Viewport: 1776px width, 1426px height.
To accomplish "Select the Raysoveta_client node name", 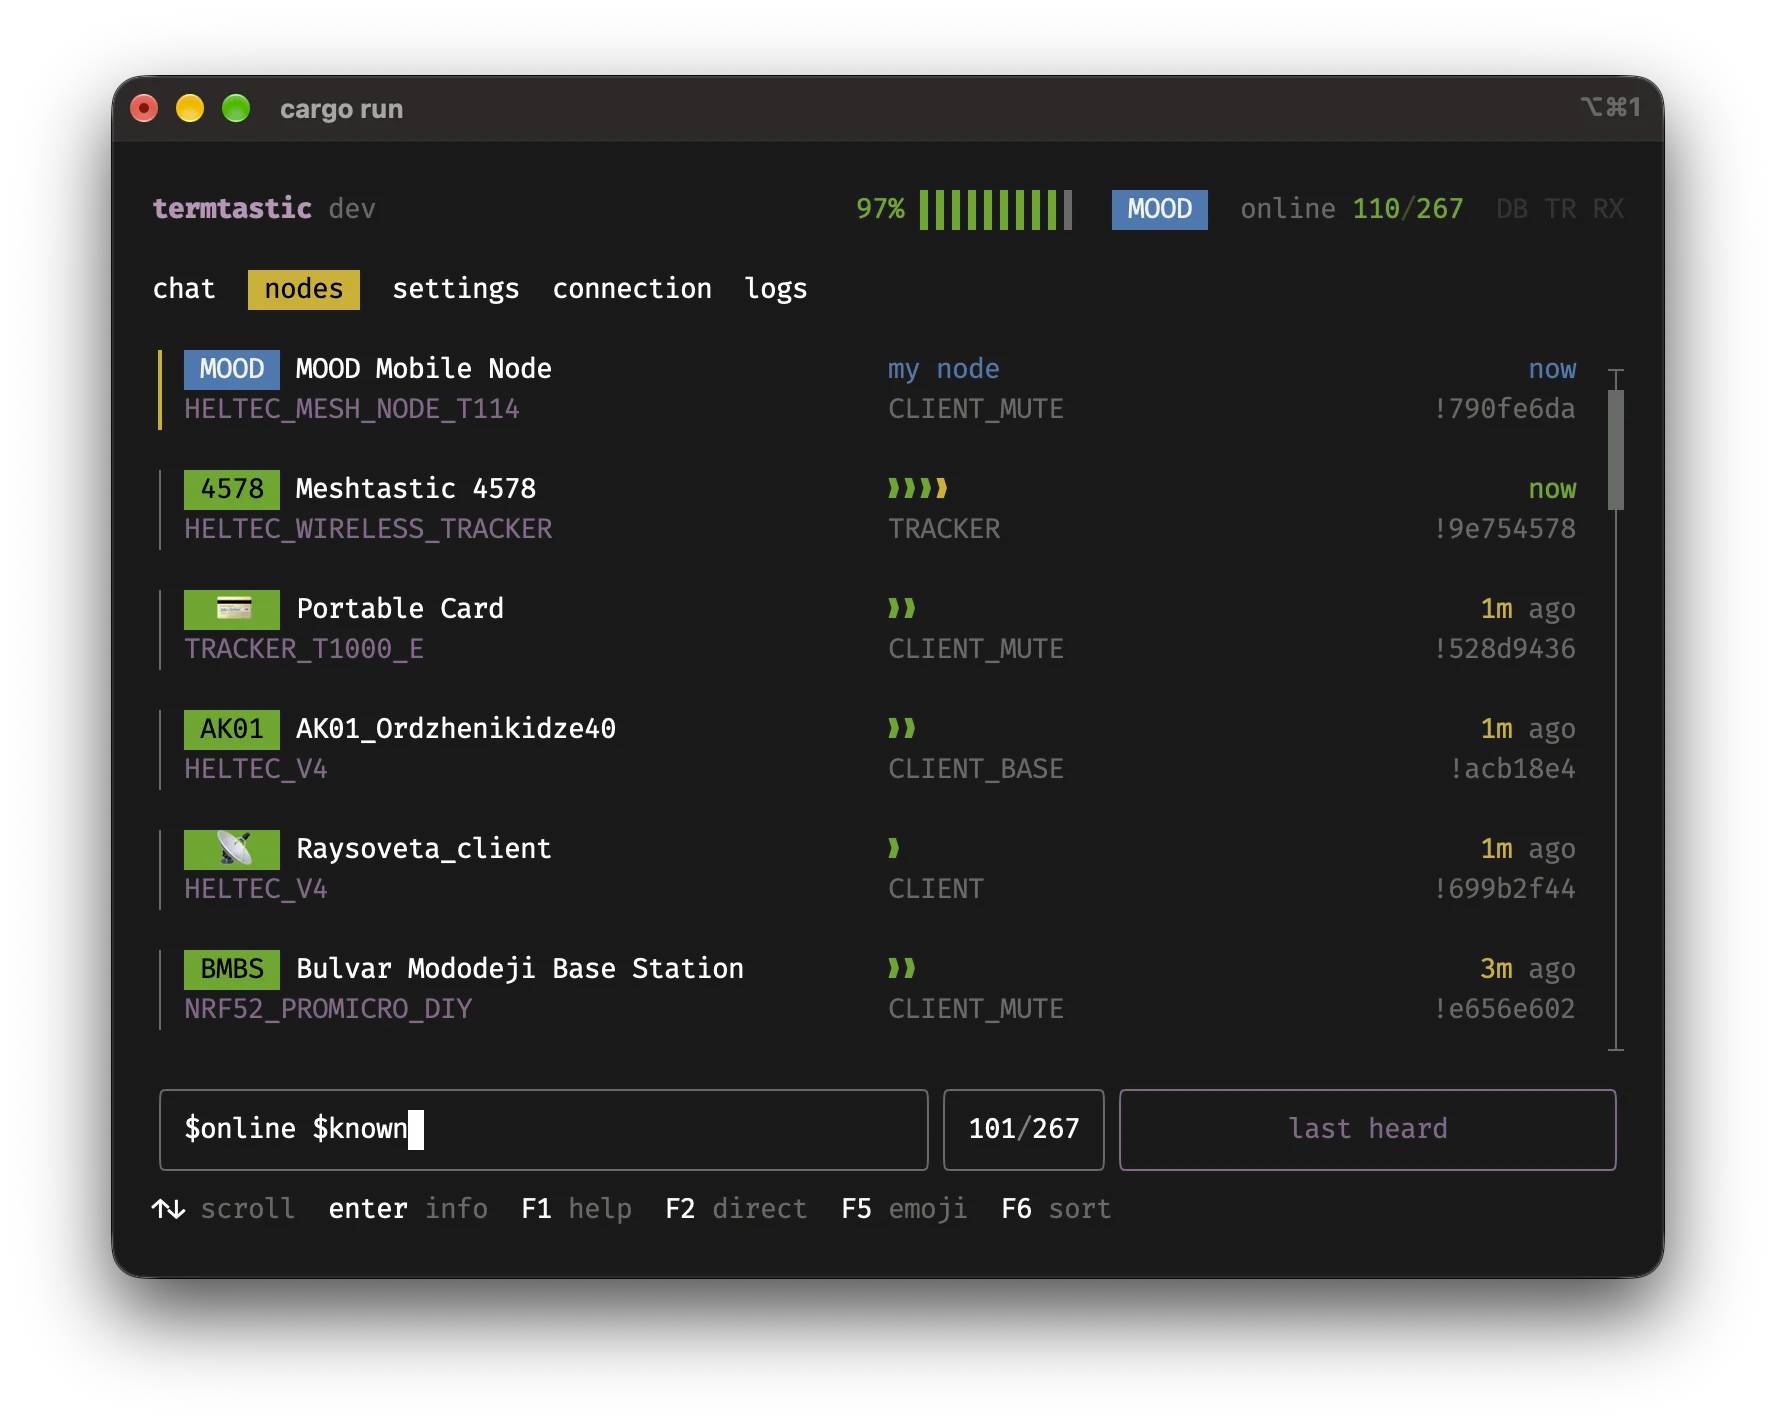I will point(424,849).
